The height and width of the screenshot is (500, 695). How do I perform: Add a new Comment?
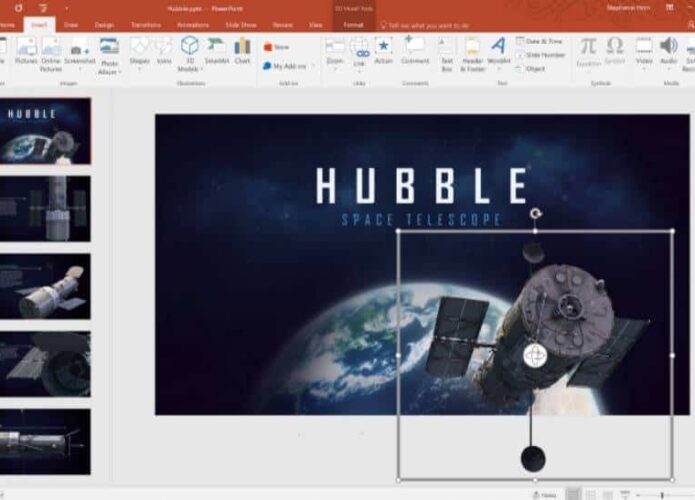point(415,51)
